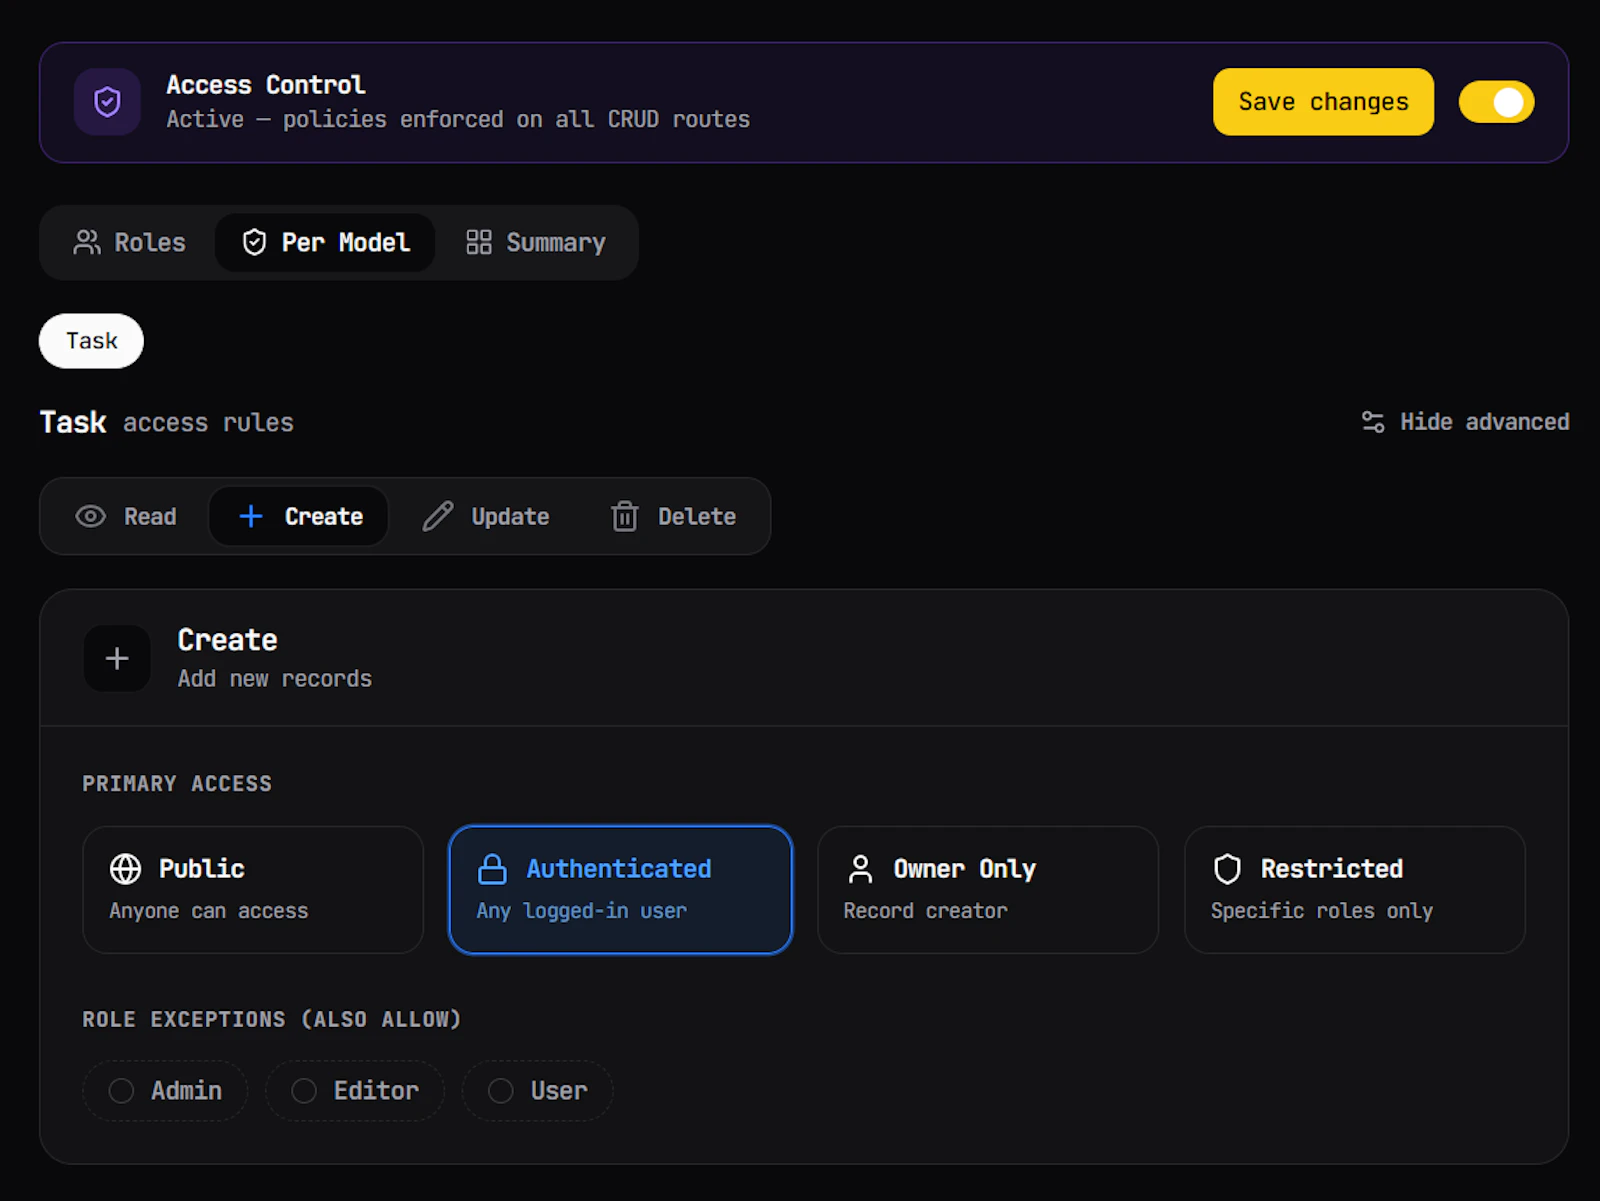Enable the User role exception
1600x1201 pixels.
[538, 1090]
